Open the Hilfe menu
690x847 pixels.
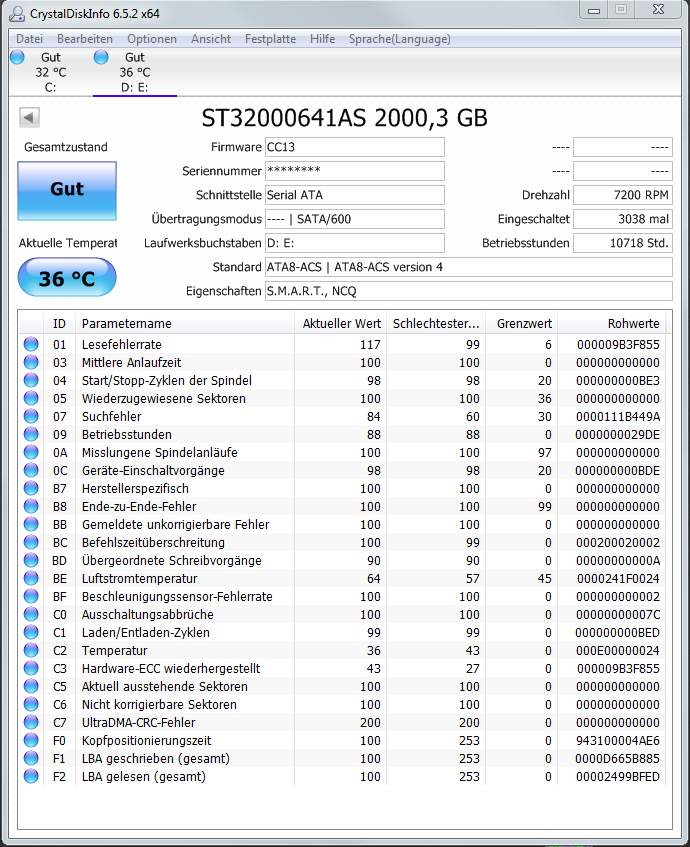tap(323, 39)
